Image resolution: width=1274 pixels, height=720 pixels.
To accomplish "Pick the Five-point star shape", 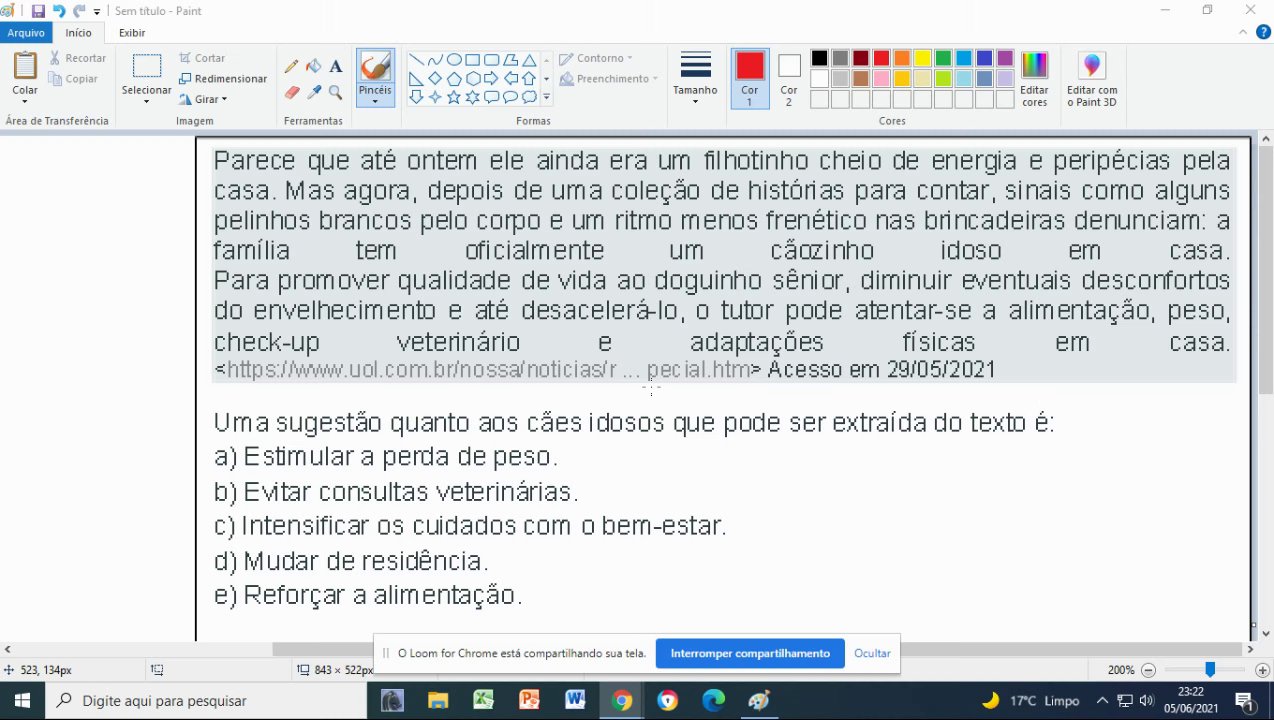I will (x=454, y=97).
